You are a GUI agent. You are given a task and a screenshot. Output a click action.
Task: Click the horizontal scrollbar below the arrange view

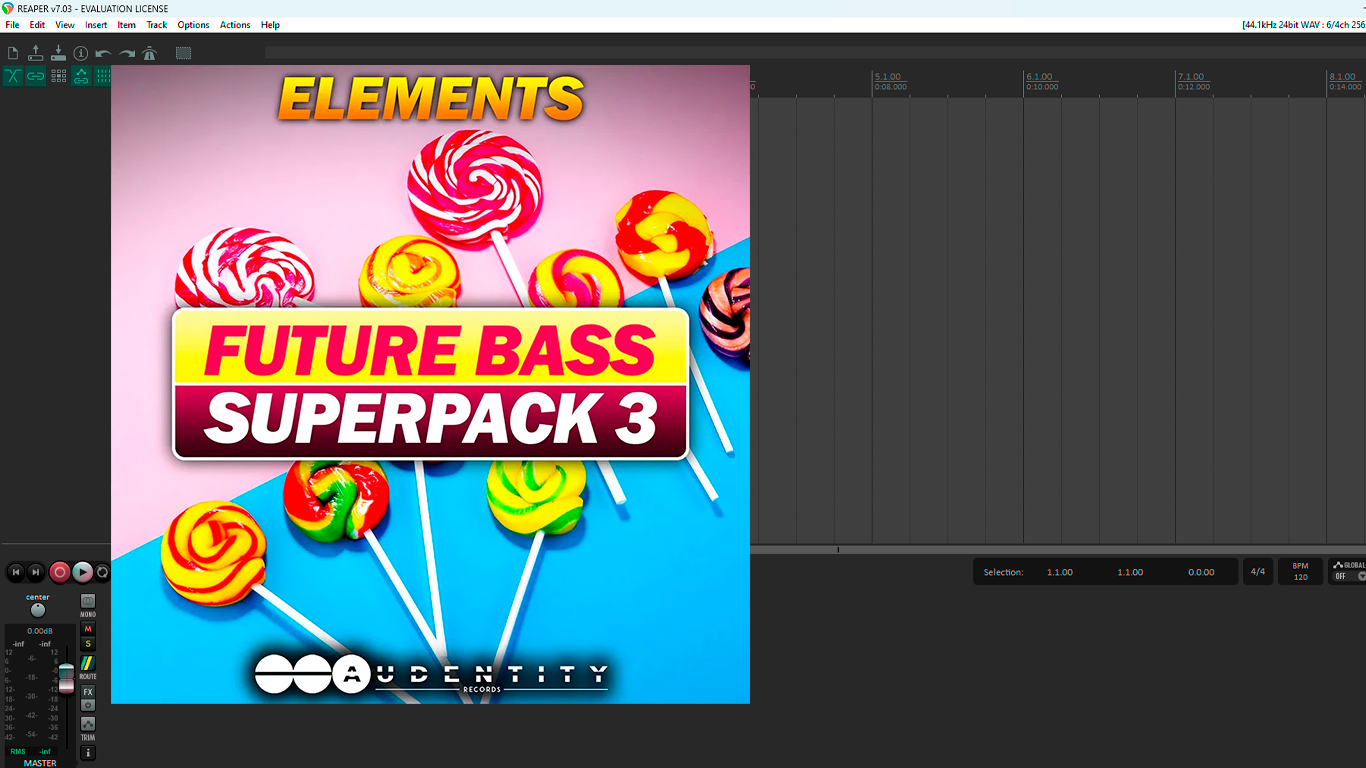[1058, 550]
